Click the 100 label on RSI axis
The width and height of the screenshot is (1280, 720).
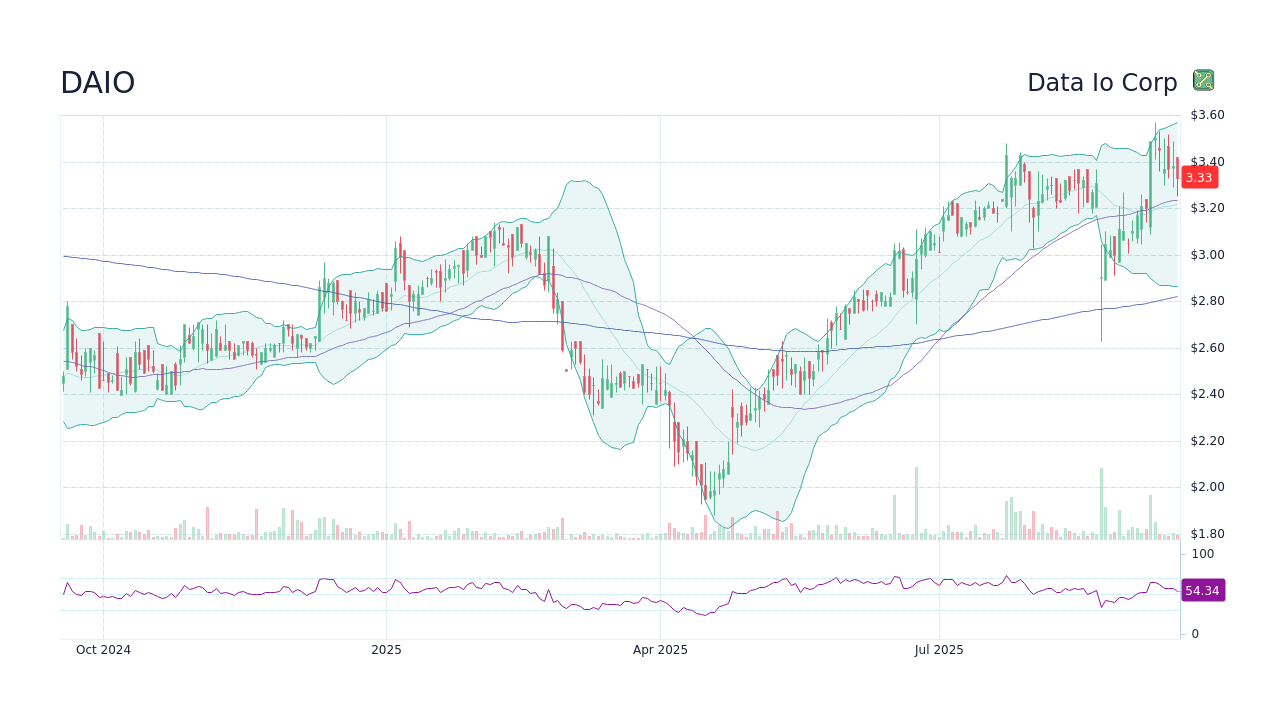[1202, 554]
